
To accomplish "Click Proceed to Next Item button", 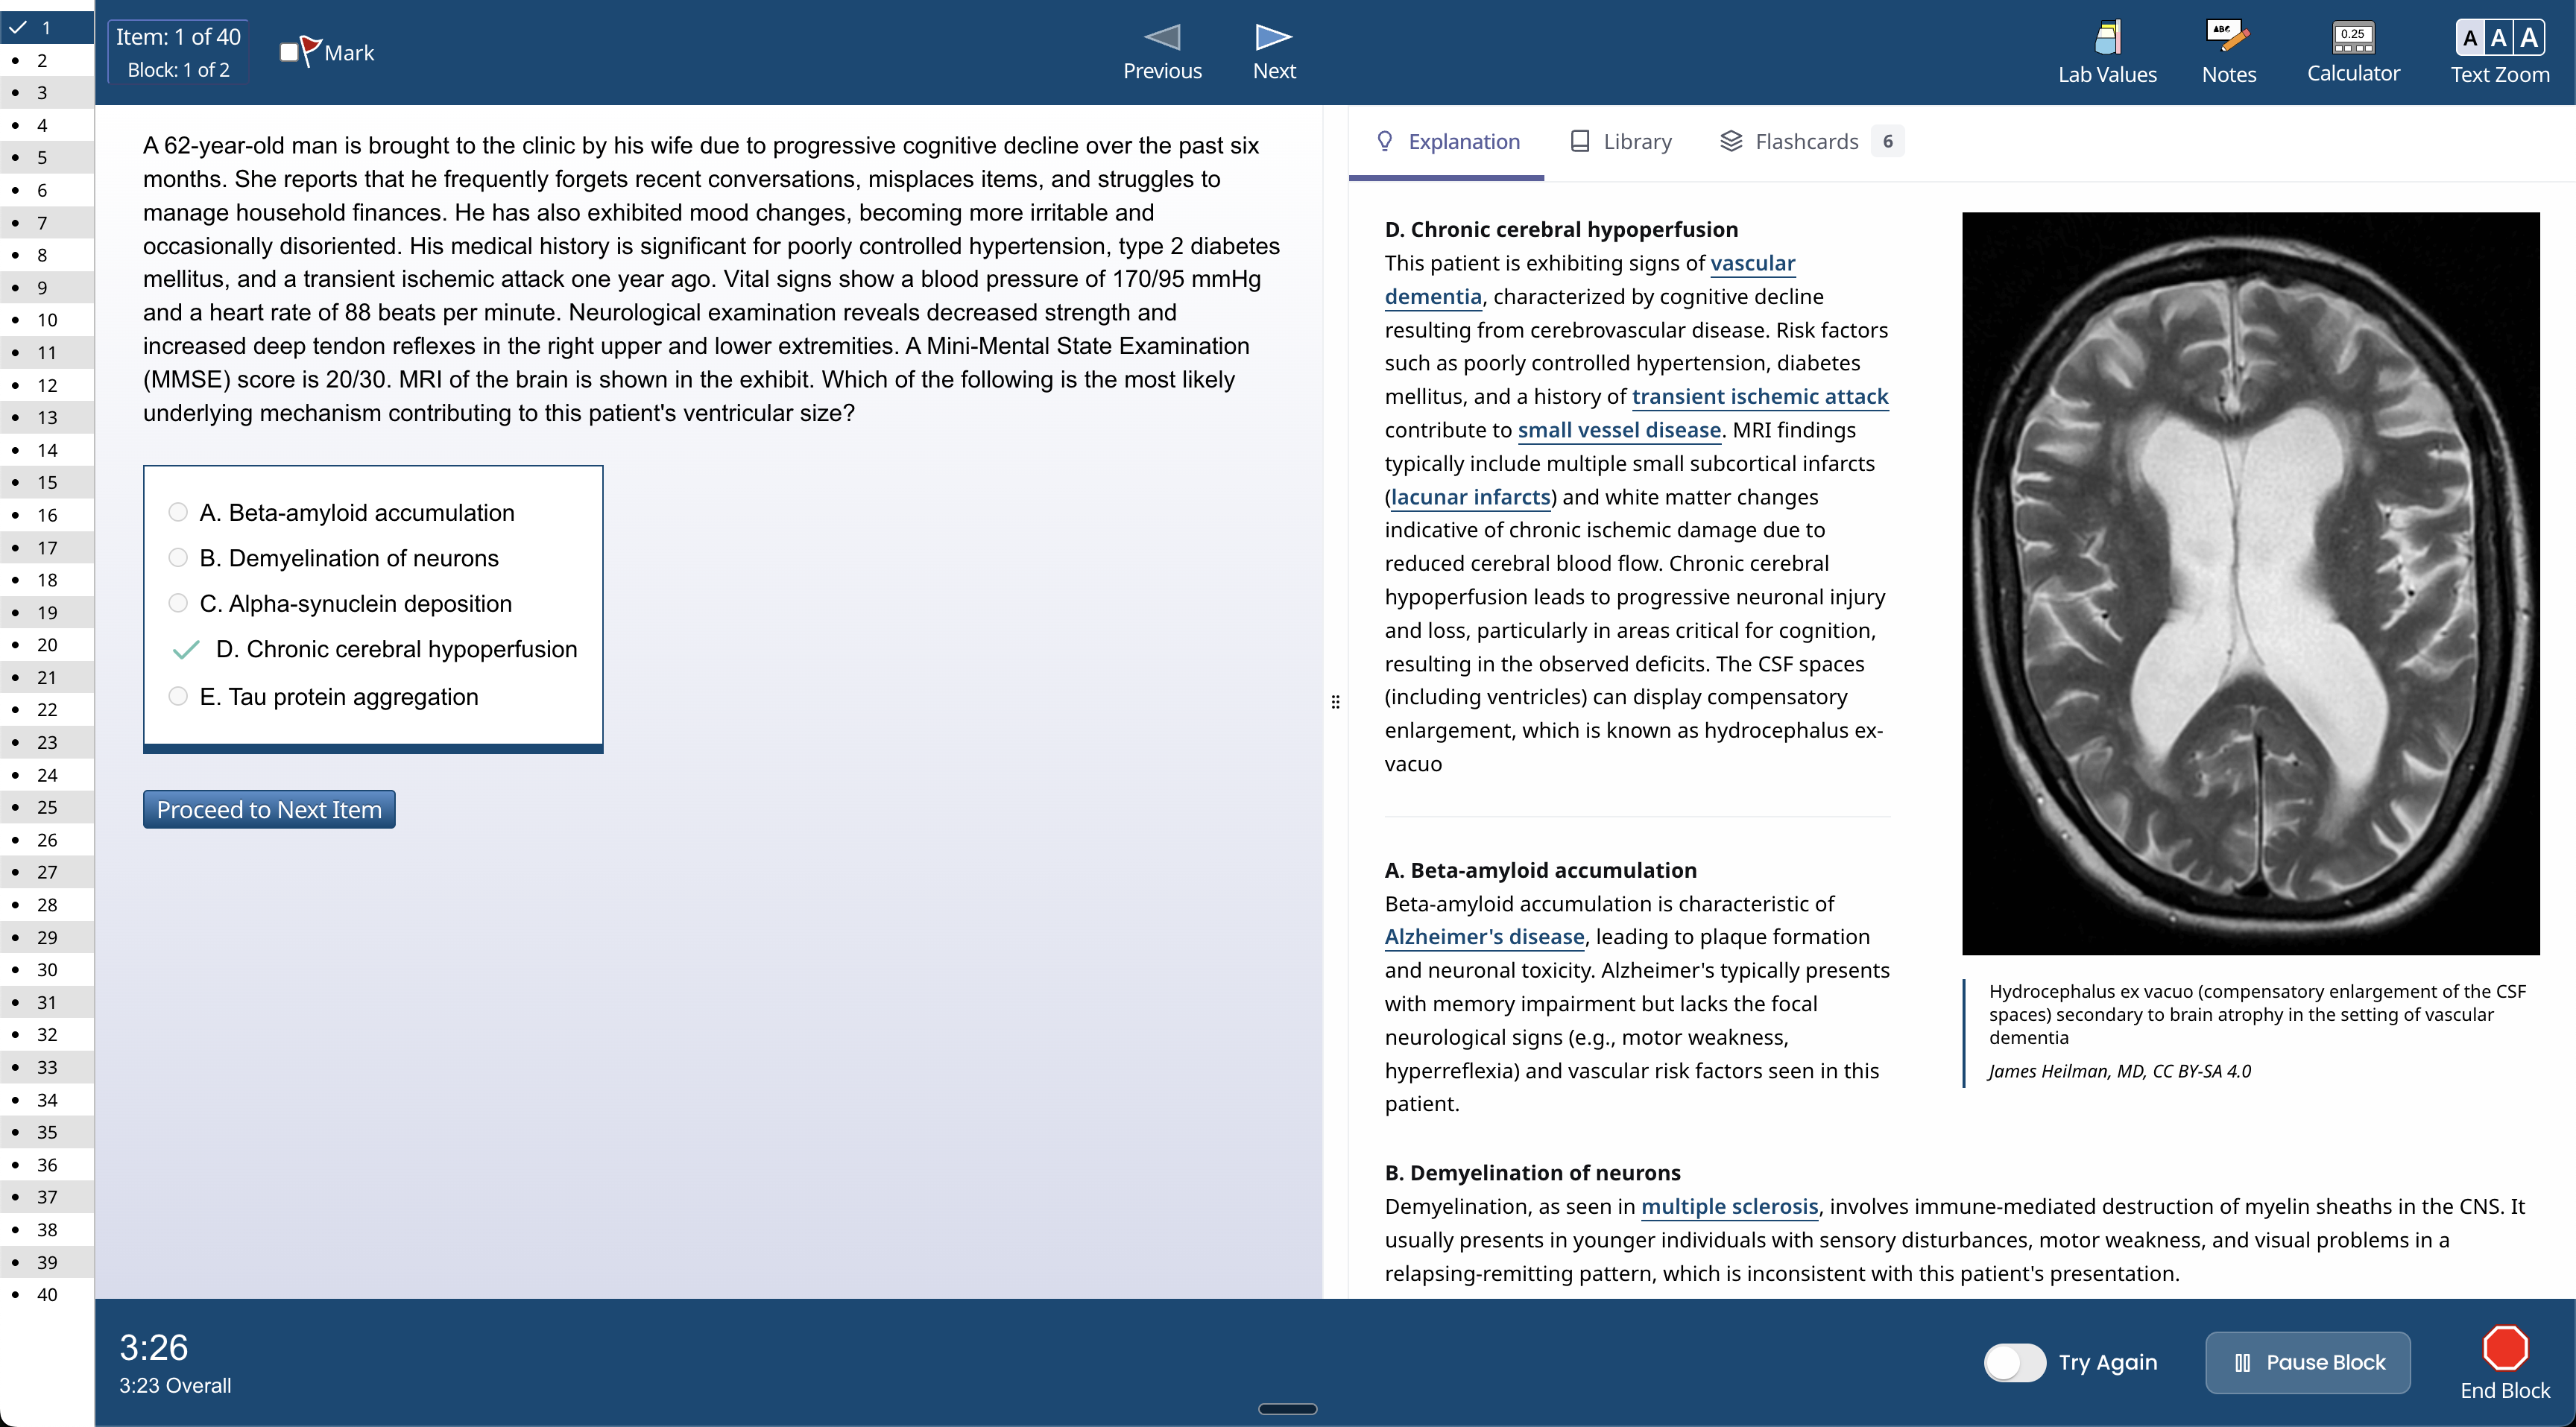I will 269,809.
